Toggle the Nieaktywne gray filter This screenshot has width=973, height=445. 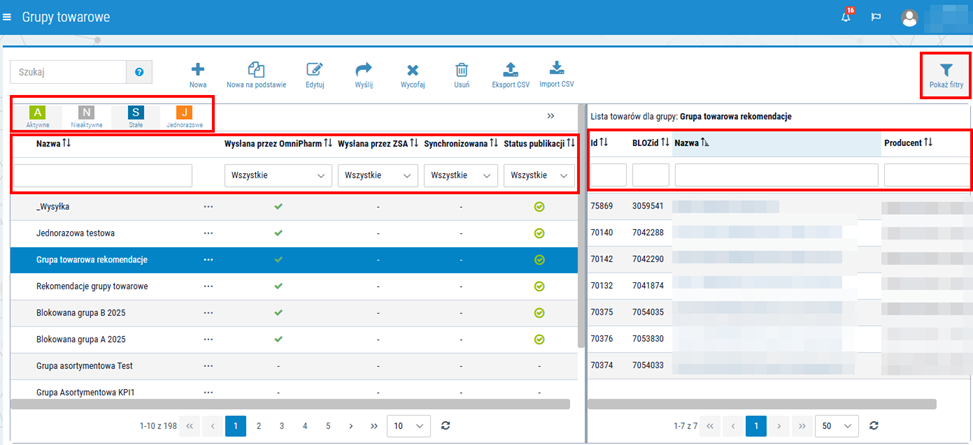click(86, 116)
